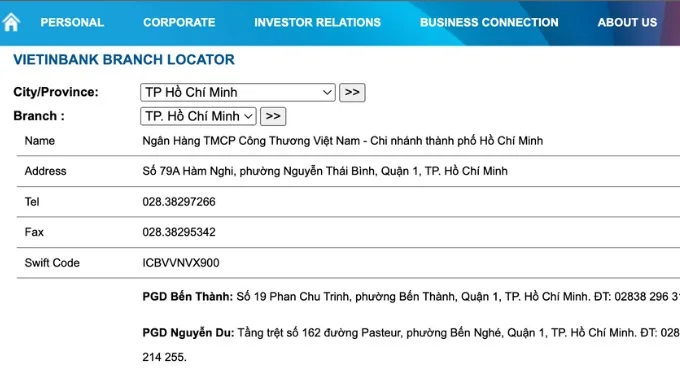The image size is (680, 382).
Task: Click the Tel number 028.38297266
Action: pyautogui.click(x=179, y=202)
